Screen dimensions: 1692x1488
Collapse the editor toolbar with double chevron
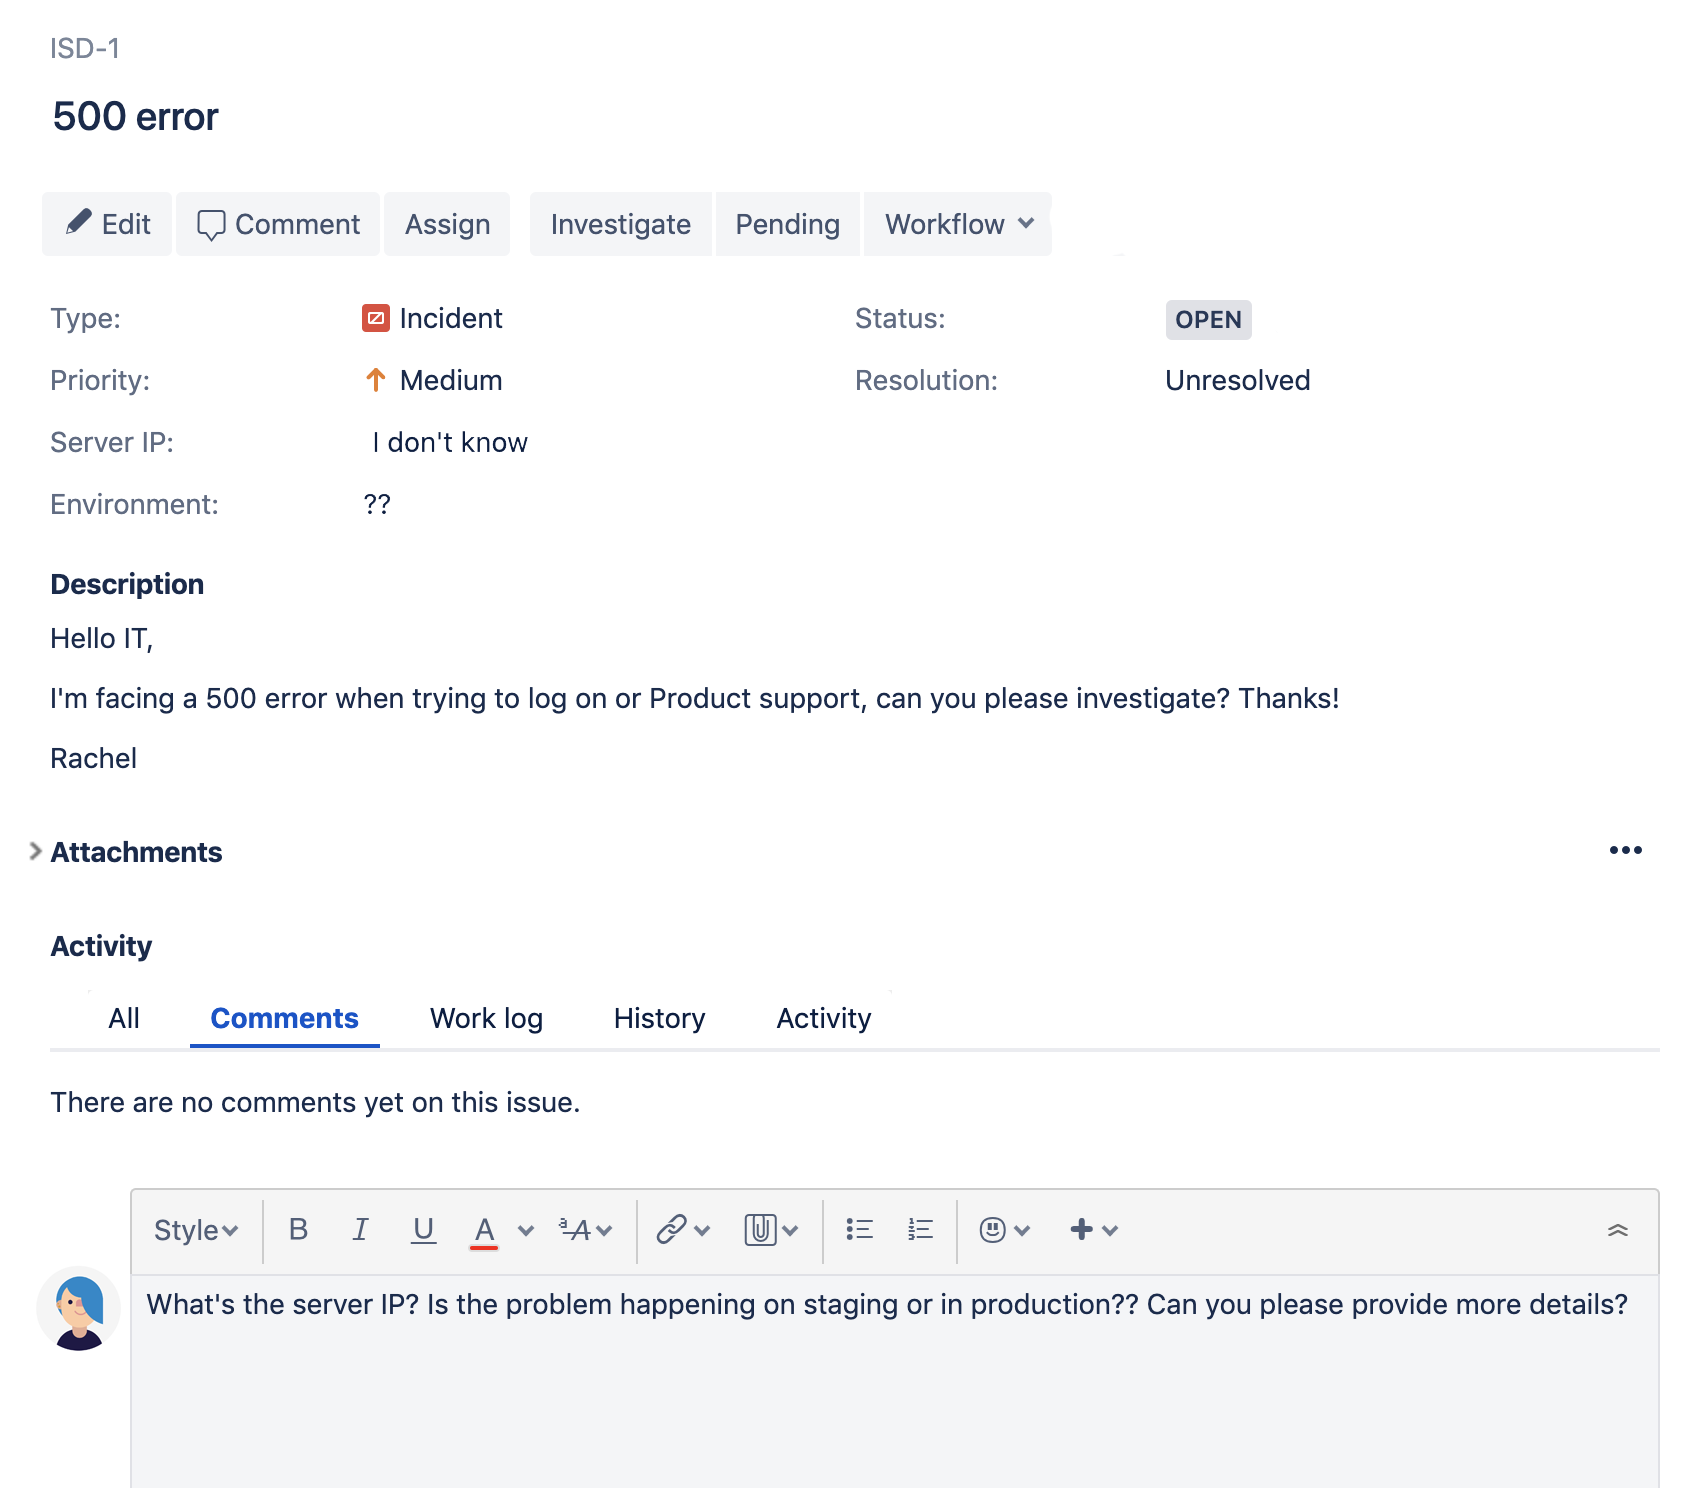[1618, 1230]
